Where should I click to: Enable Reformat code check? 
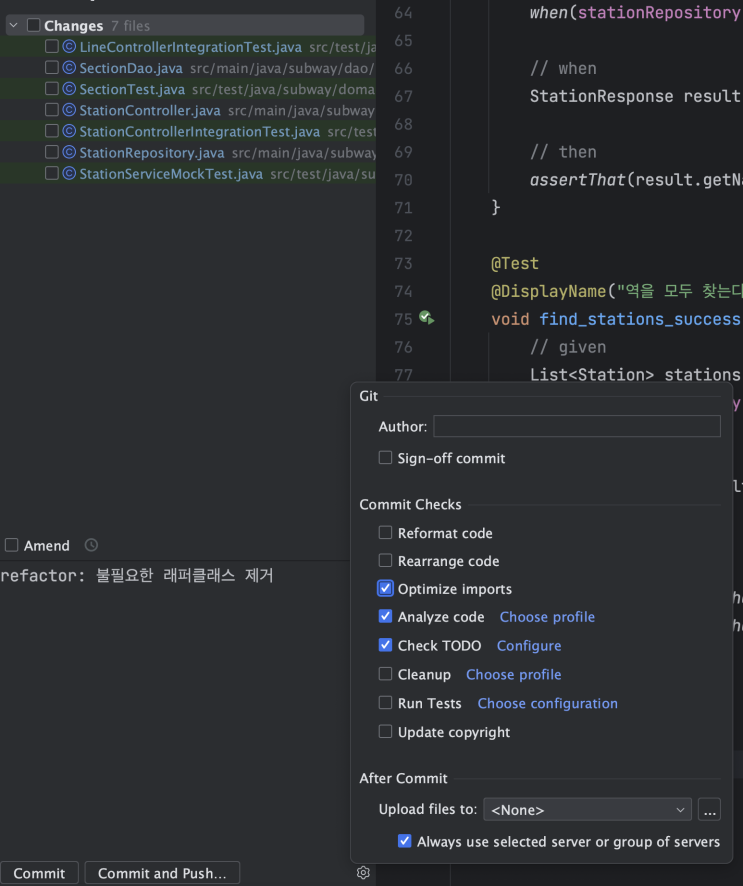point(385,533)
